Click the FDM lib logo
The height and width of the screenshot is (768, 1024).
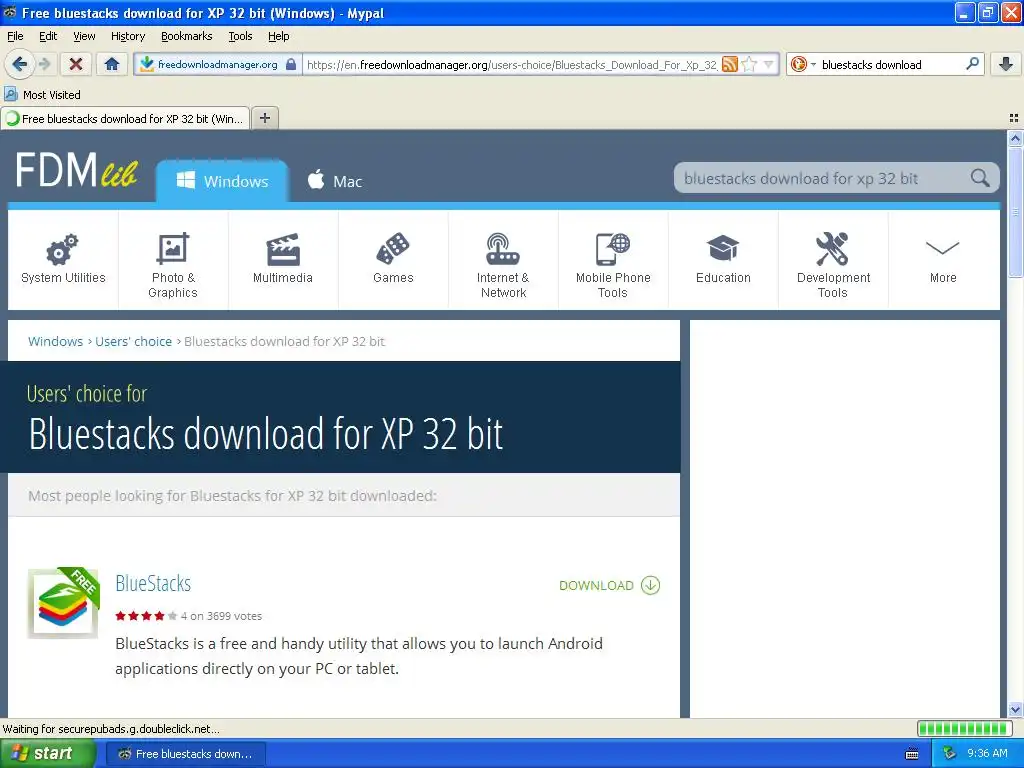pos(76,170)
